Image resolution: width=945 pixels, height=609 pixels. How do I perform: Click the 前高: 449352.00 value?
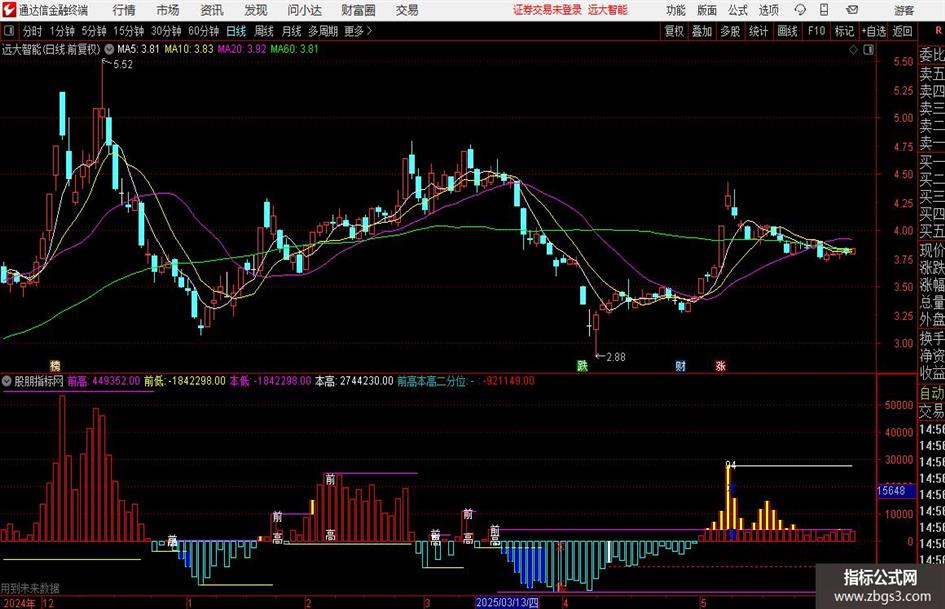pyautogui.click(x=104, y=381)
